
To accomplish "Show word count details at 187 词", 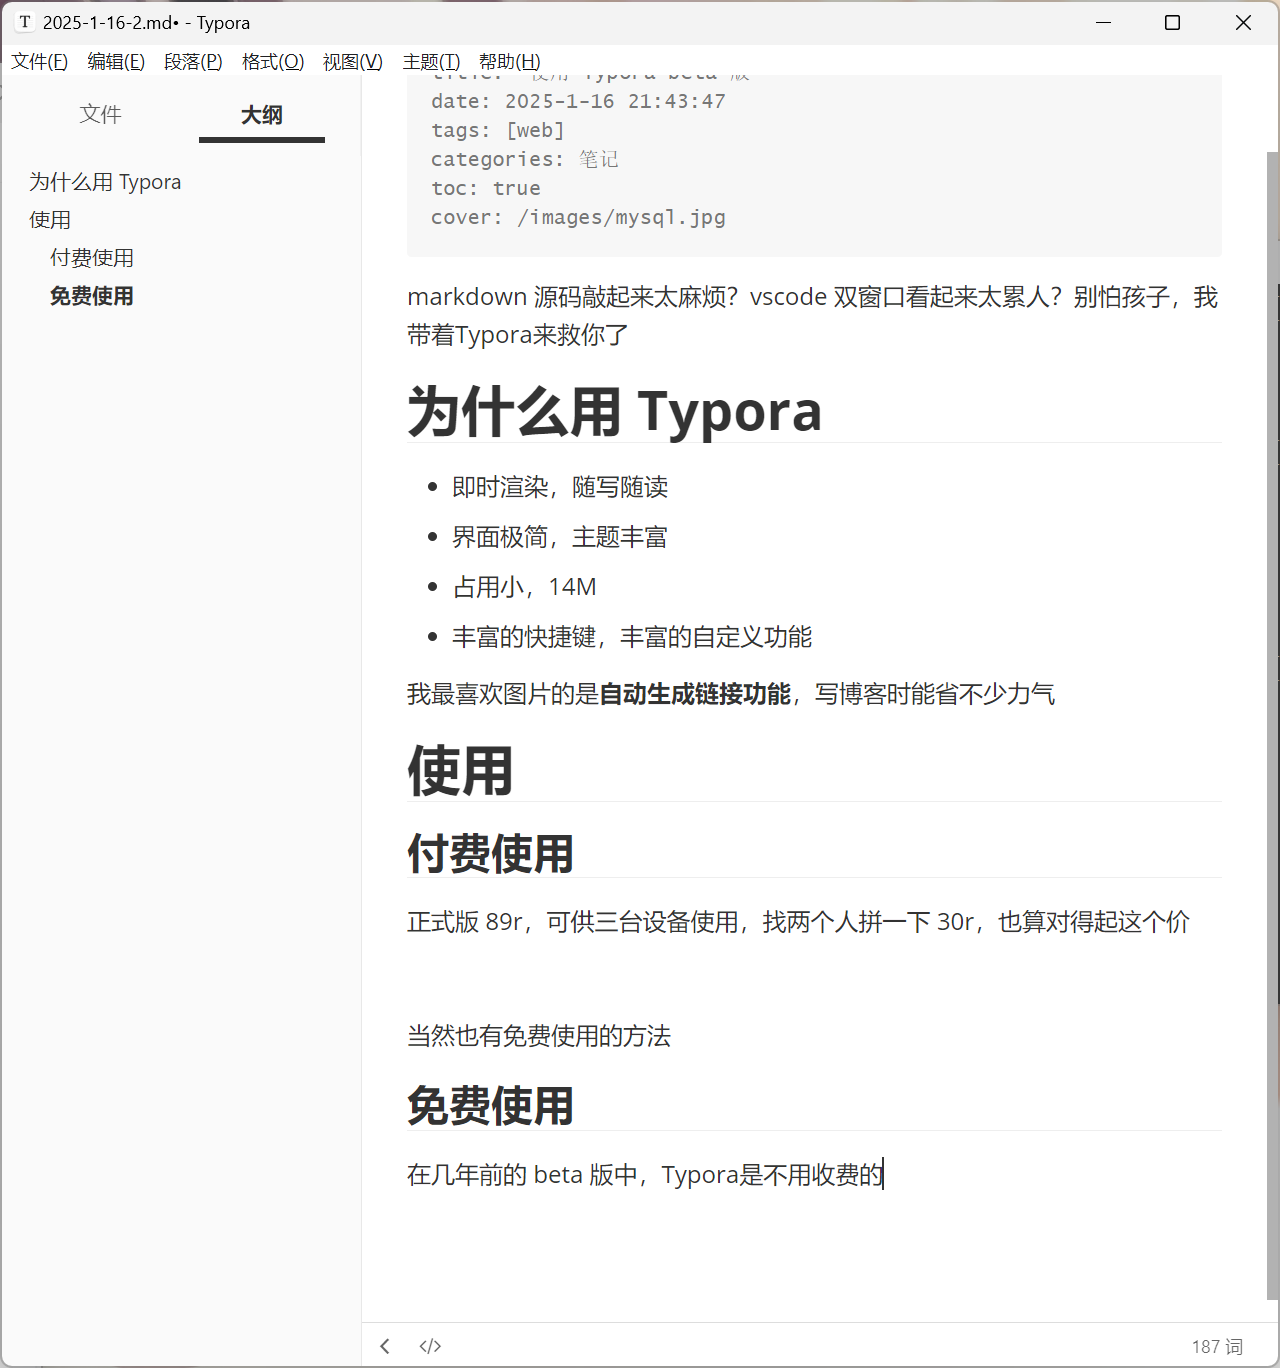I will point(1217,1347).
